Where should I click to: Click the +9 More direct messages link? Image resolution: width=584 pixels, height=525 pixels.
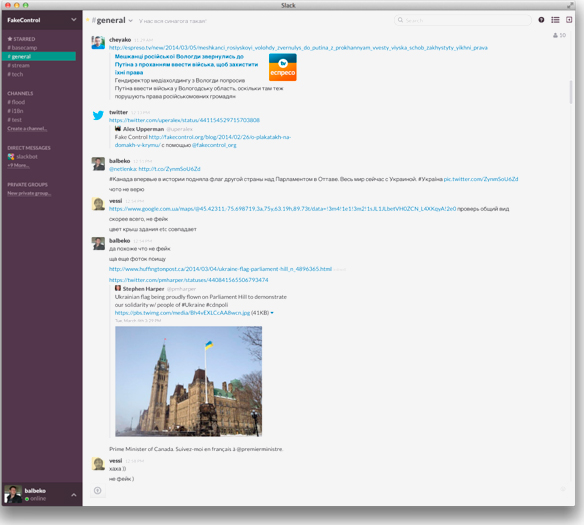[18, 165]
